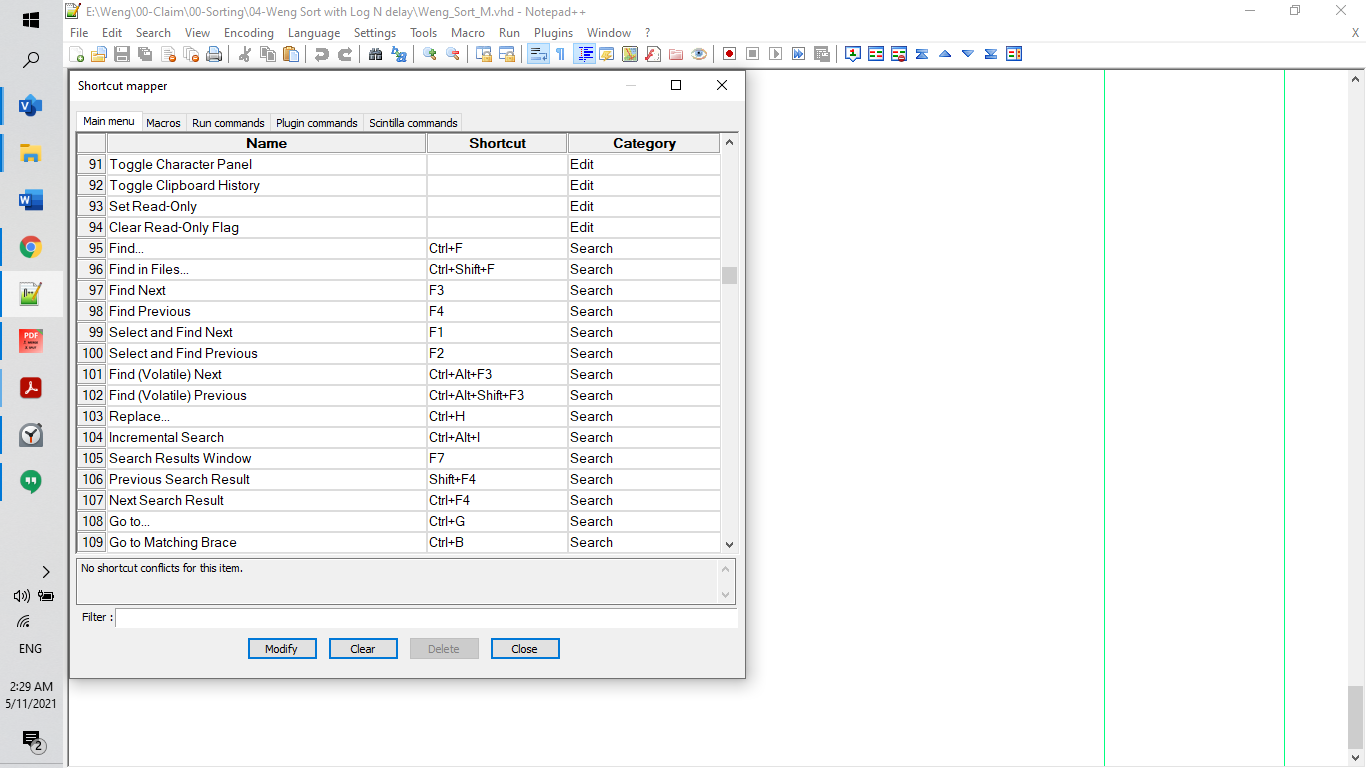Open Google Chrome from the taskbar
This screenshot has width=1366, height=768.
[x=31, y=247]
